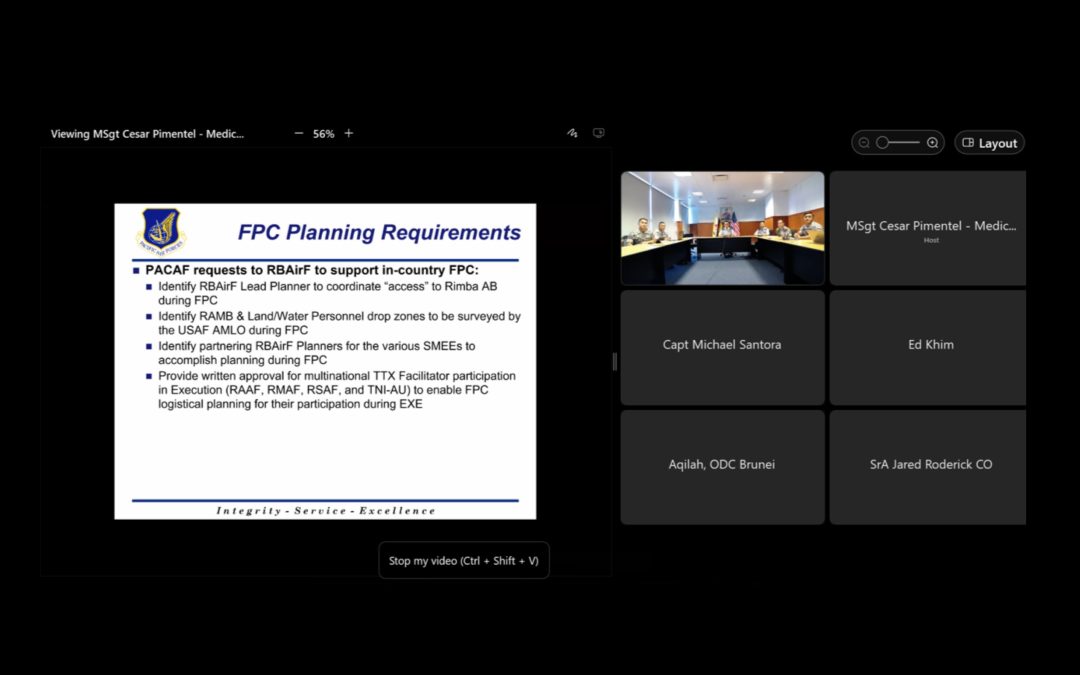Viewport: 1080px width, 675px height.
Task: Click the FPC Planning Requirements slide
Action: point(325,361)
